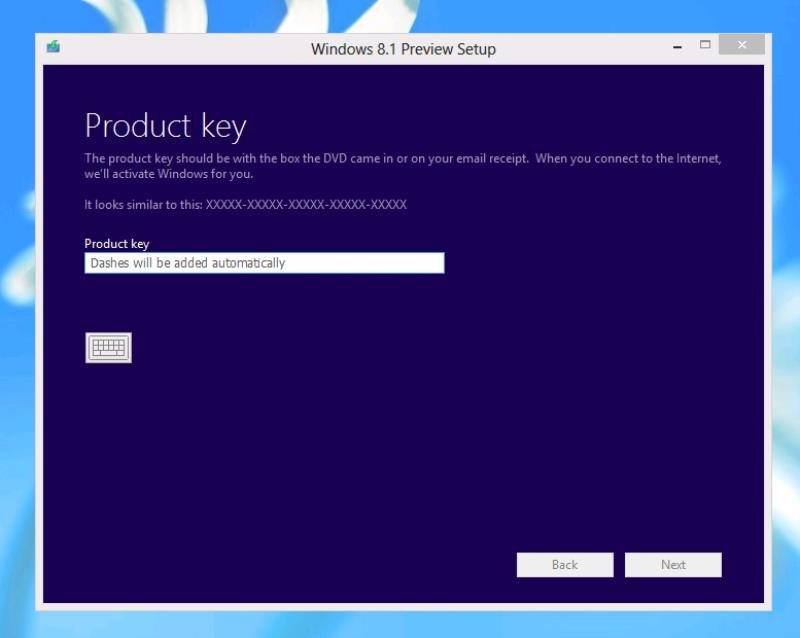
Task: Go to previous step with Back button
Action: click(564, 565)
